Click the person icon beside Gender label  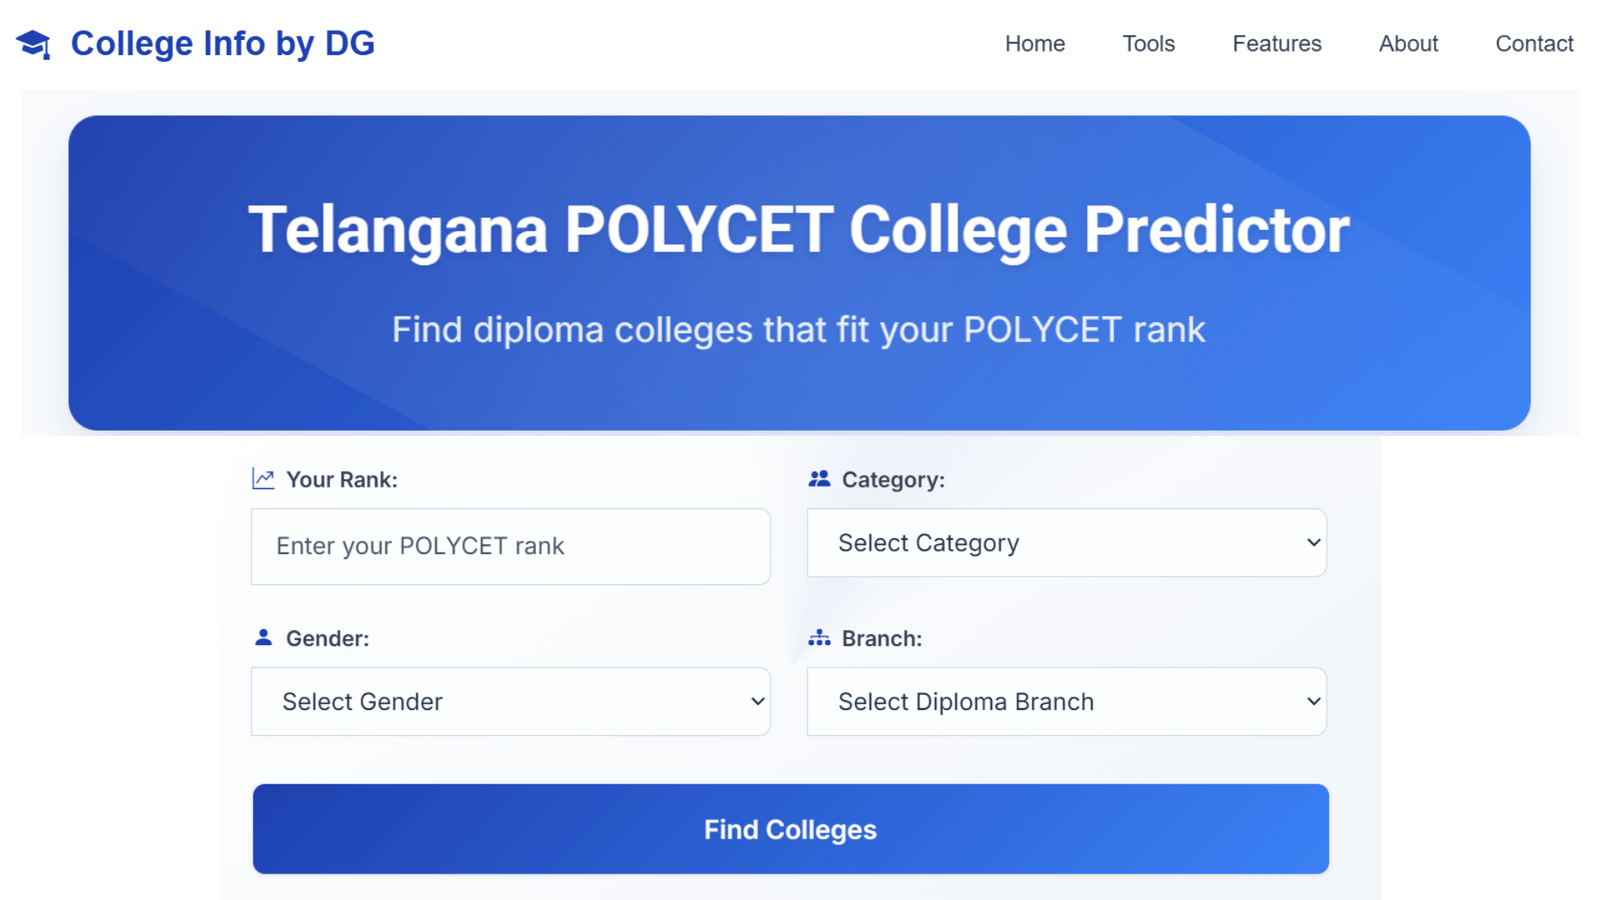[x=262, y=637]
